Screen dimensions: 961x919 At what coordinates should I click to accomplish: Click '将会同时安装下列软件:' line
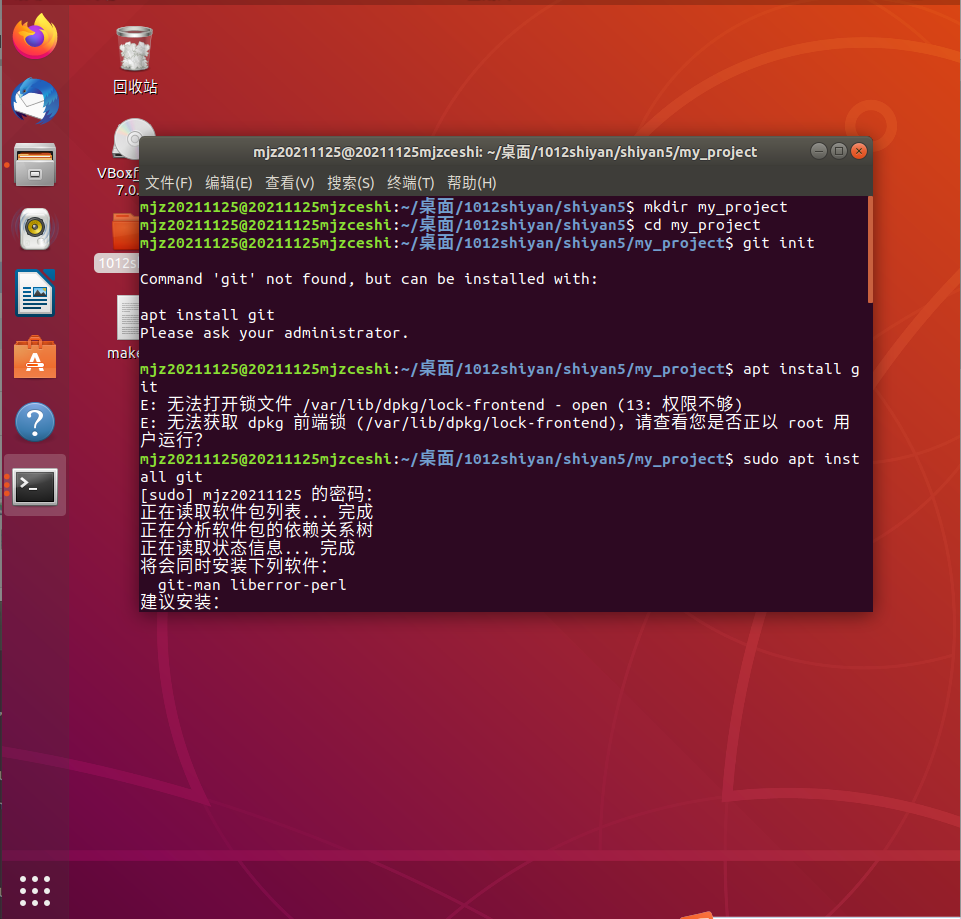tap(234, 566)
